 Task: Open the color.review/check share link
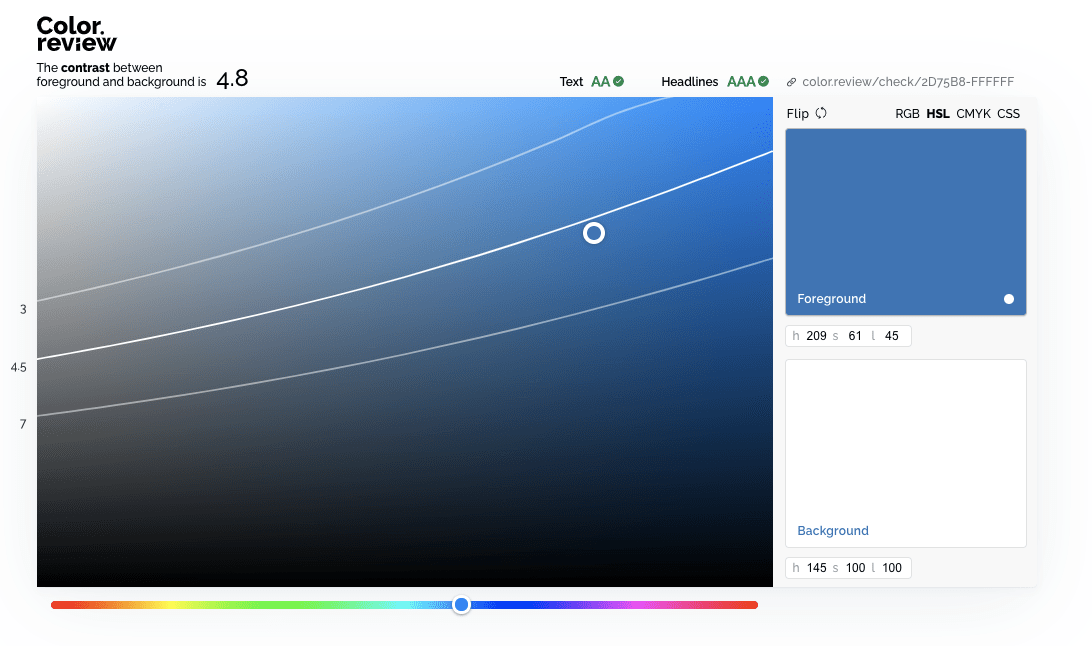(907, 82)
